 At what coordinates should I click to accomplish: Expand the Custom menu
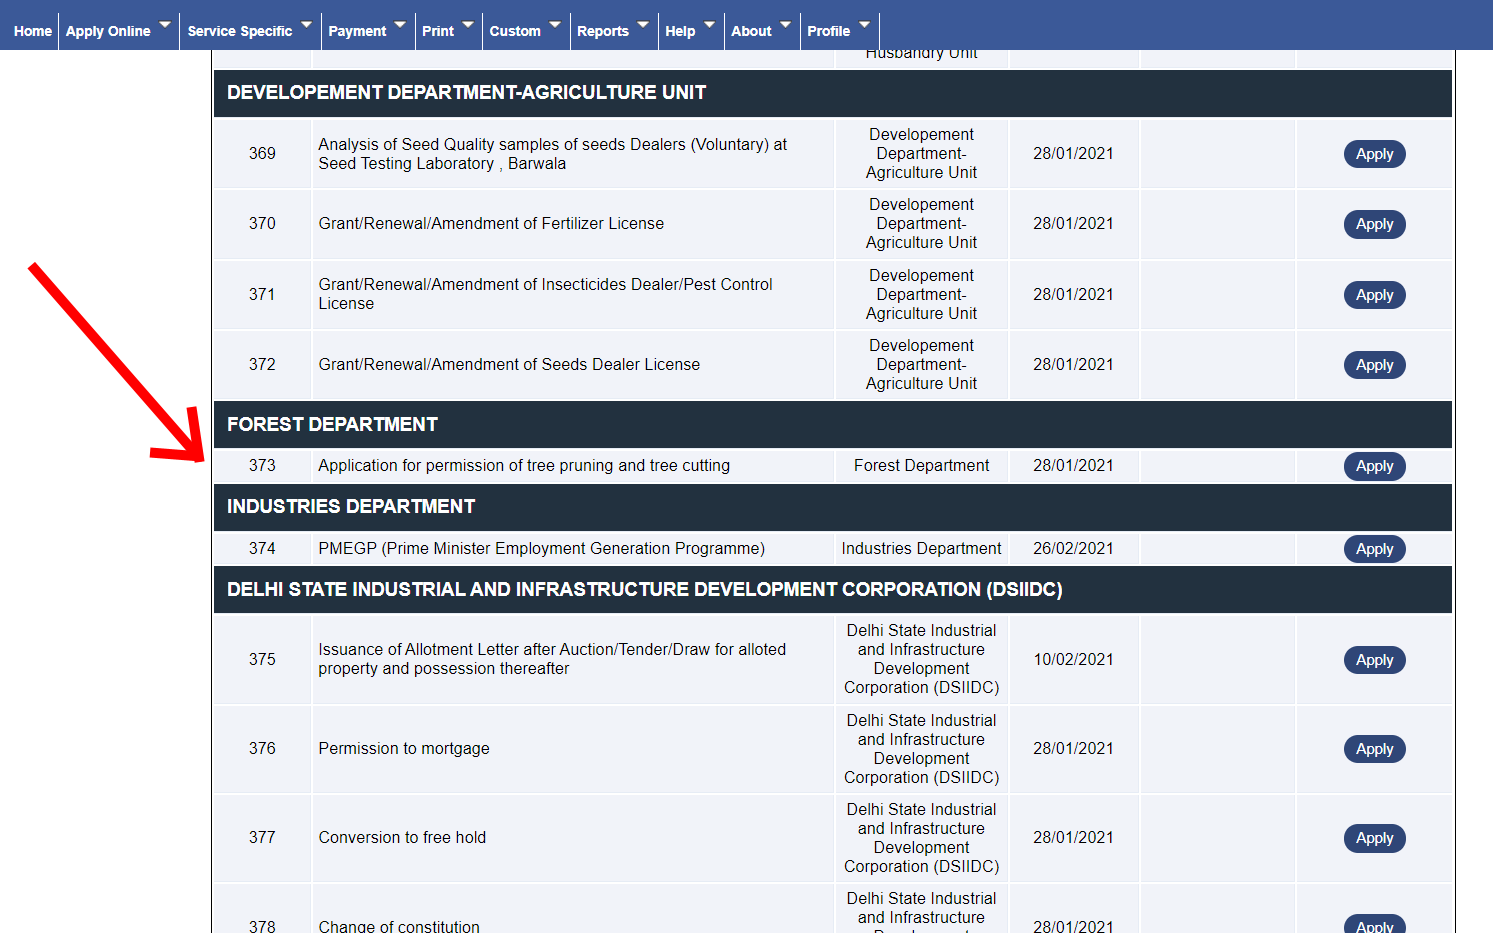click(525, 31)
